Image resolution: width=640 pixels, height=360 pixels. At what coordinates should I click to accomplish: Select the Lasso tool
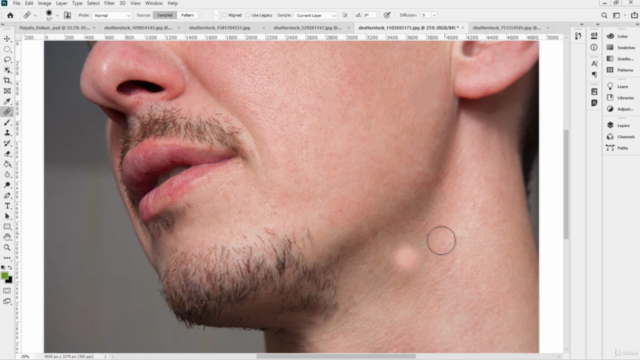click(7, 60)
